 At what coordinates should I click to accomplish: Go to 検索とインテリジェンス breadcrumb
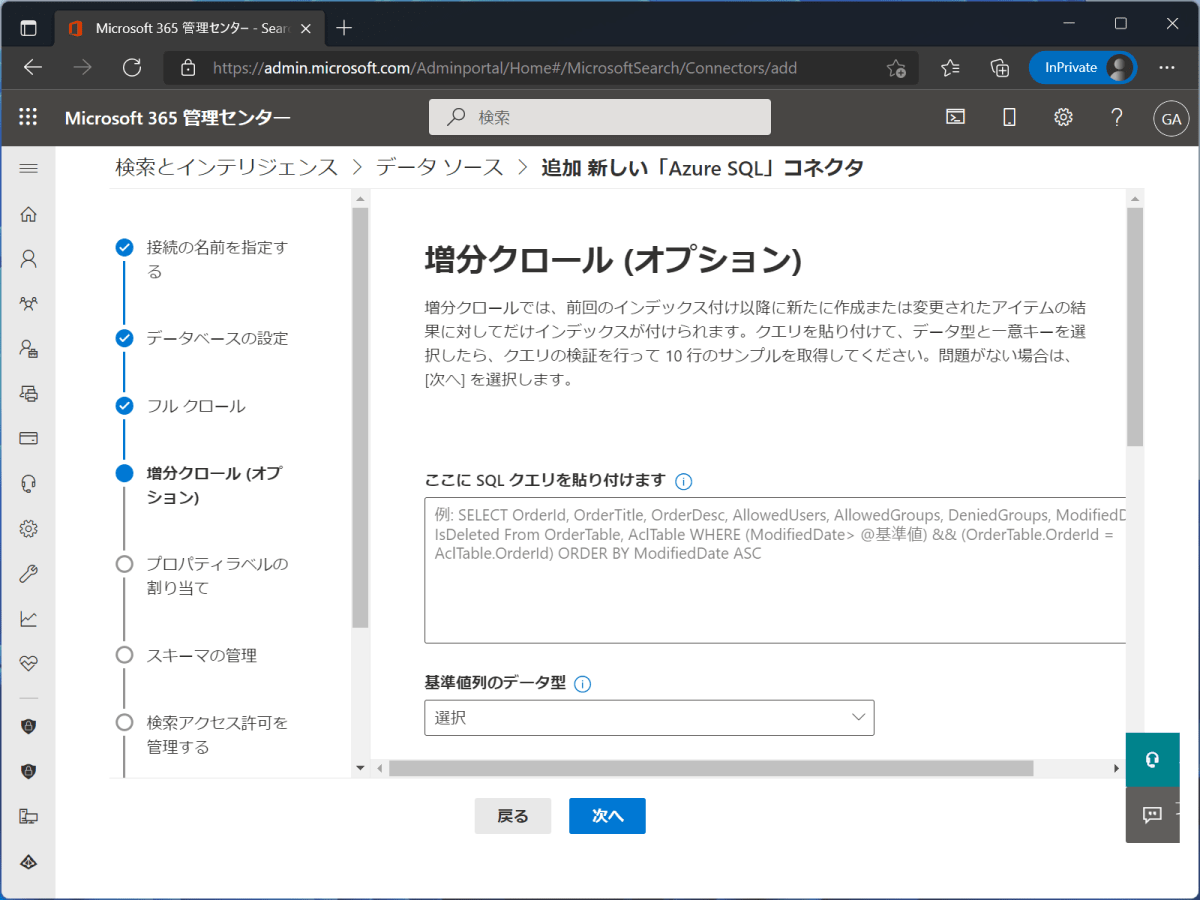[227, 168]
